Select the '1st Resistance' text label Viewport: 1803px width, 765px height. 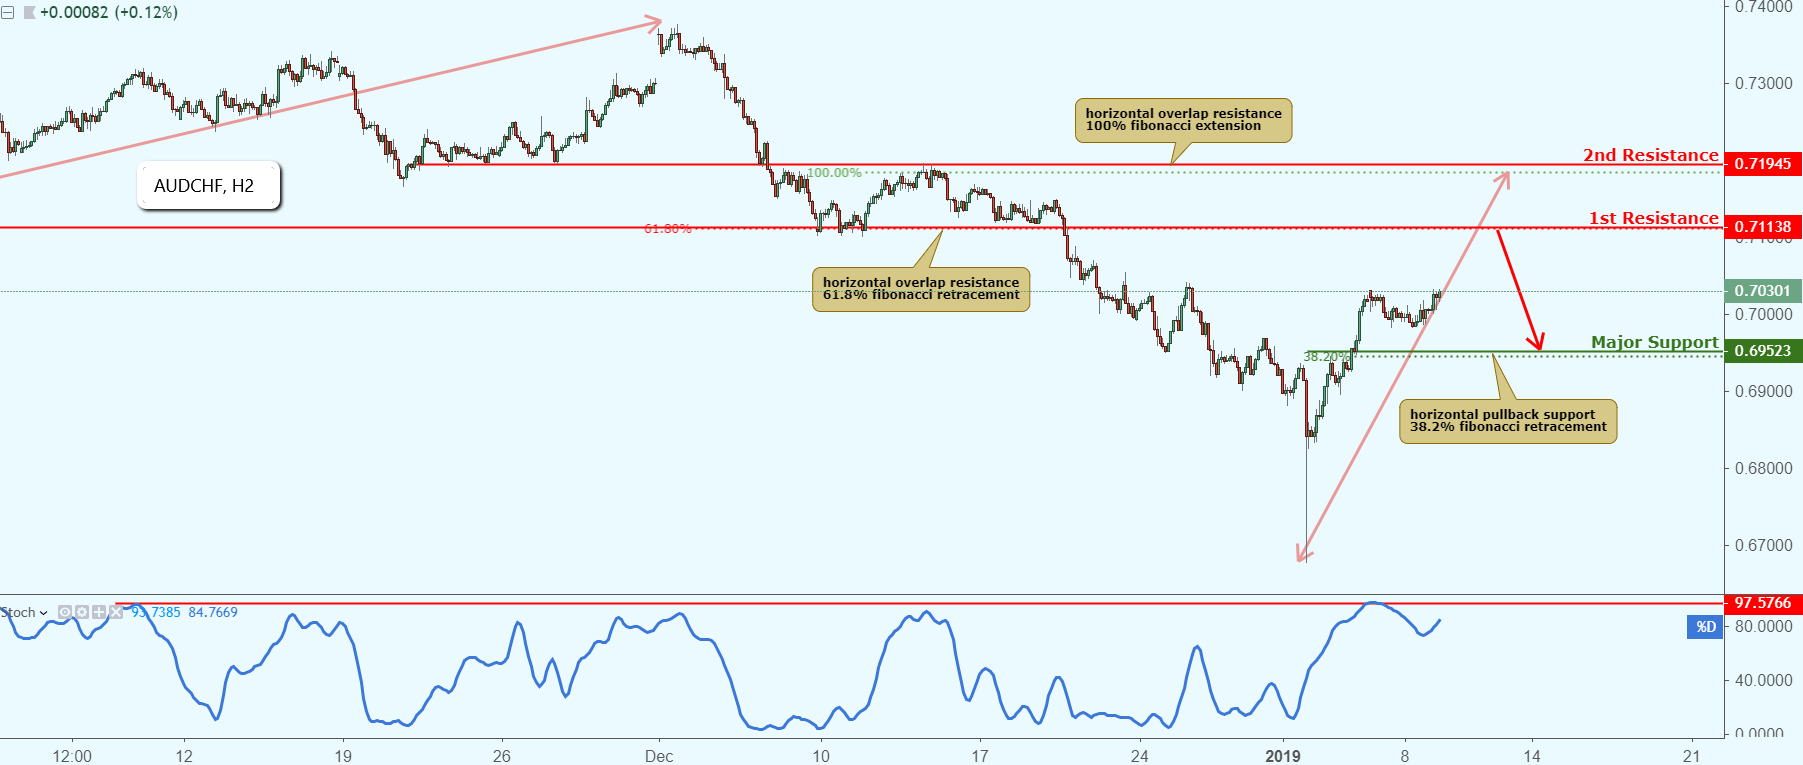point(1654,218)
